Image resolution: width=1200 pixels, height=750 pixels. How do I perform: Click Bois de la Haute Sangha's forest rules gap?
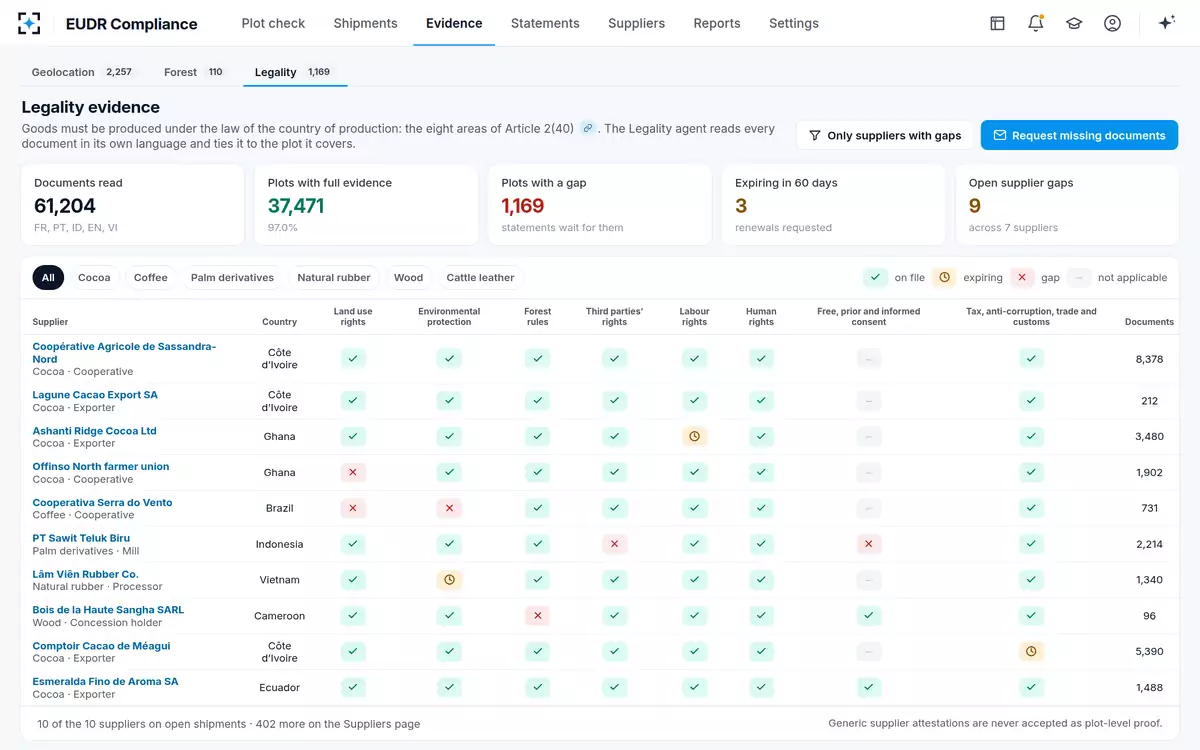pos(538,616)
